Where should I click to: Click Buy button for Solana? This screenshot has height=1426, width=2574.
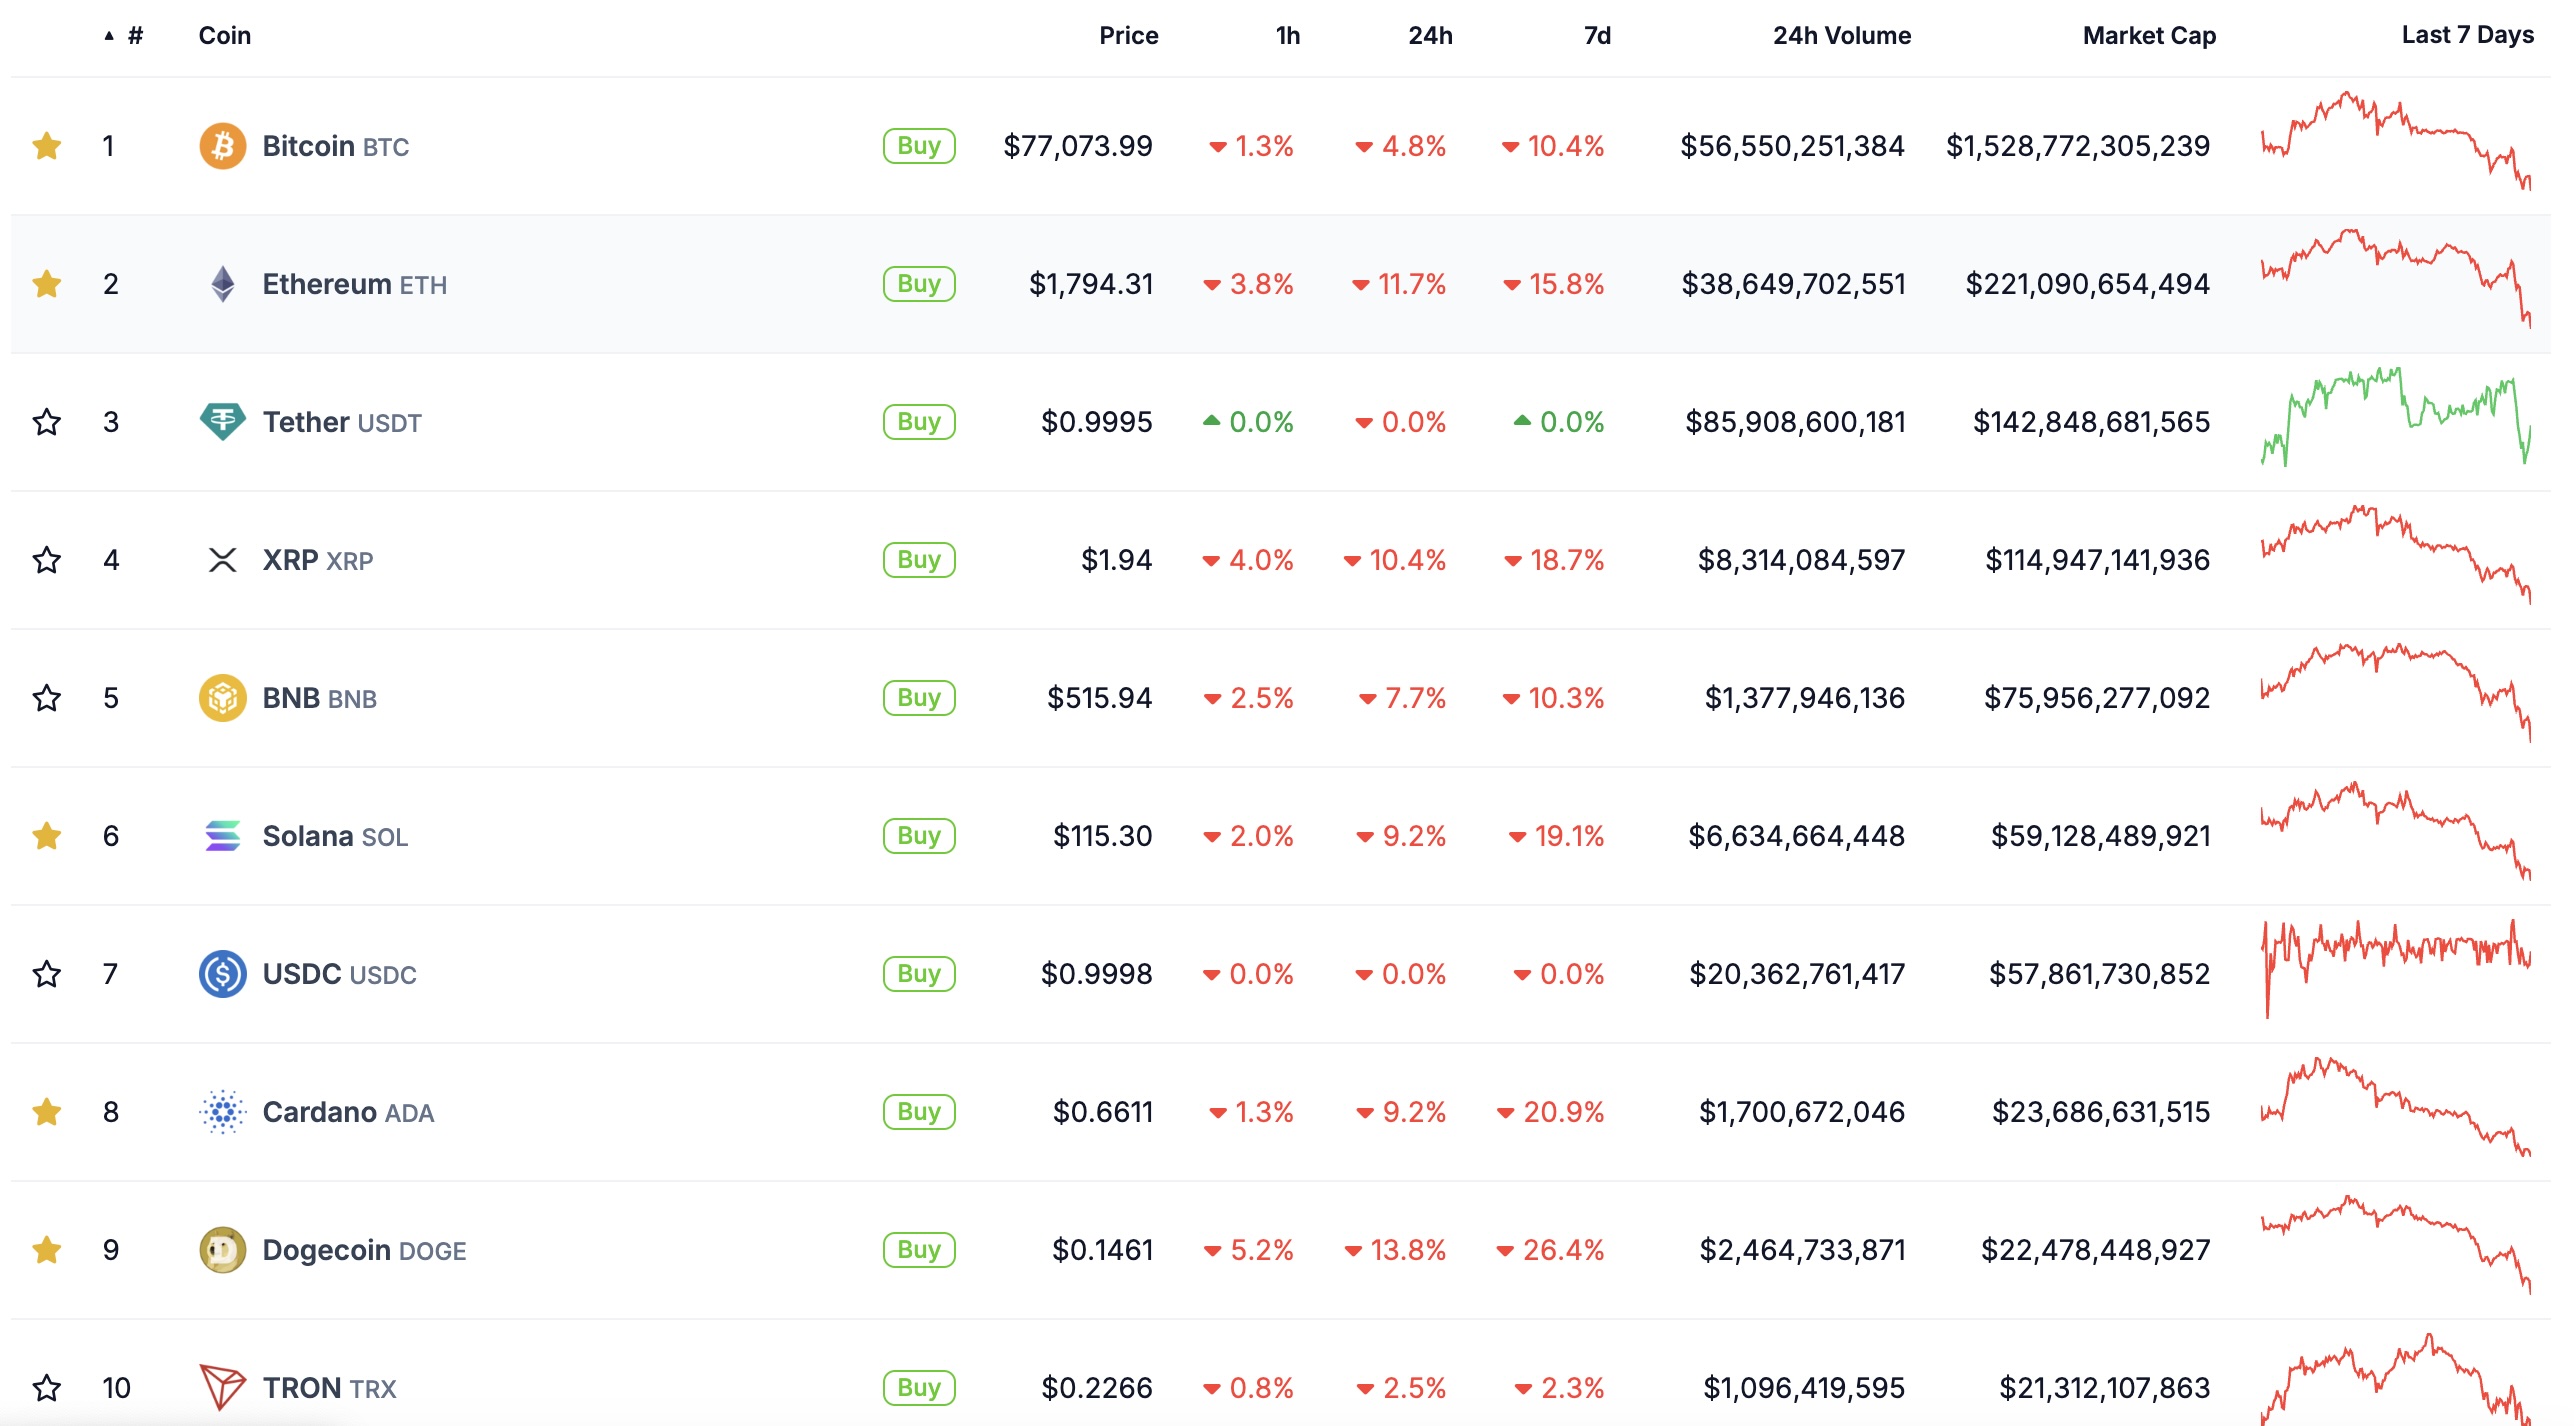[x=919, y=836]
